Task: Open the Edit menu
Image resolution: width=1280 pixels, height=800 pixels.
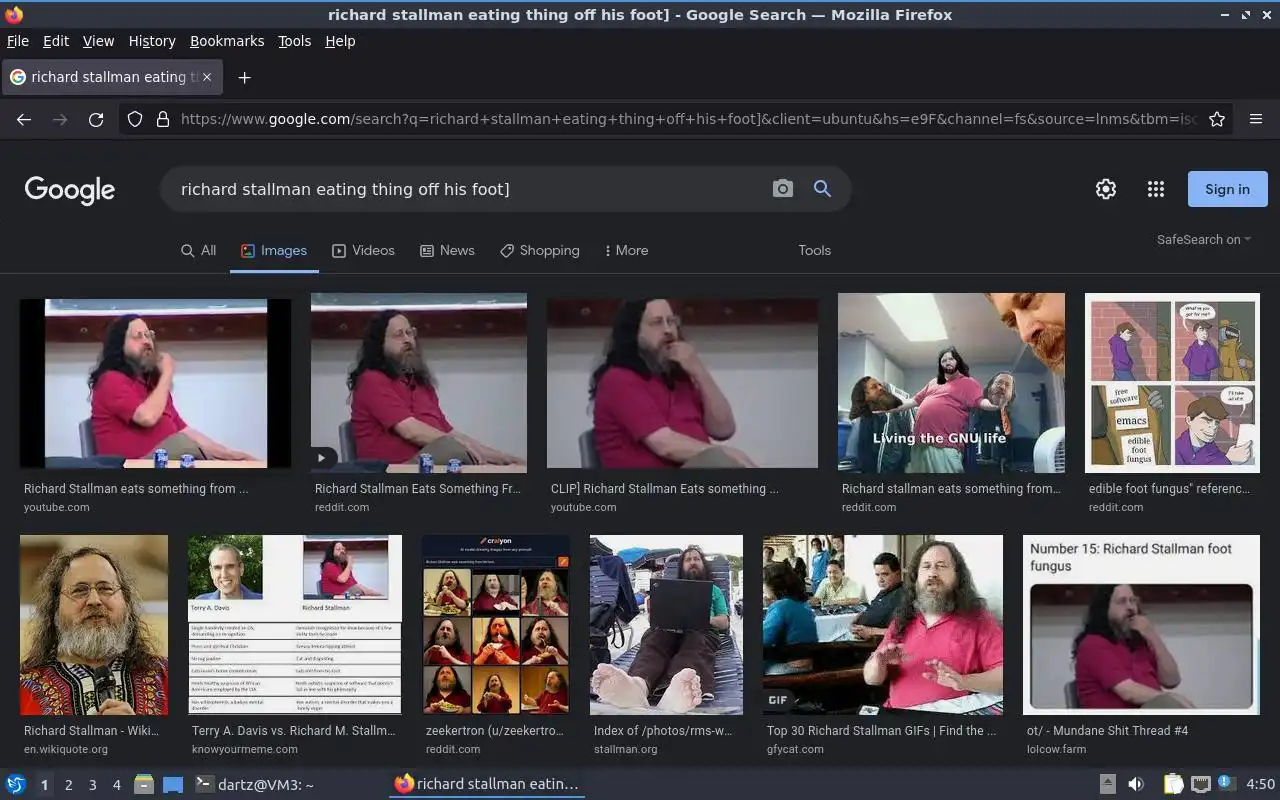Action: pos(56,41)
